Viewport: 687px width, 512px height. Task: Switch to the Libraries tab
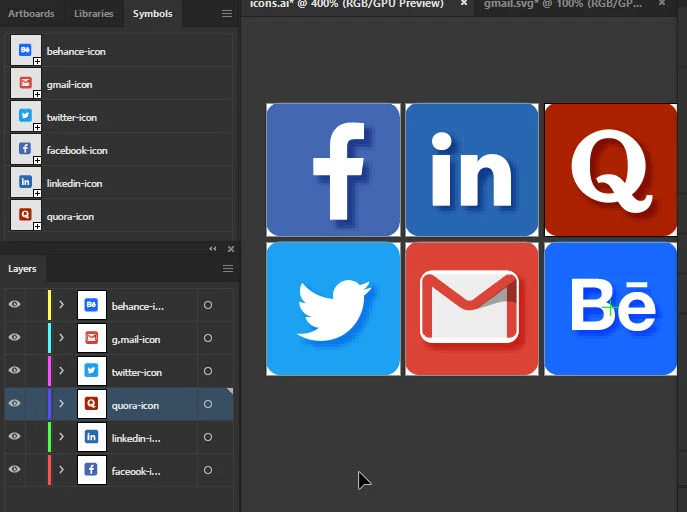(x=93, y=14)
